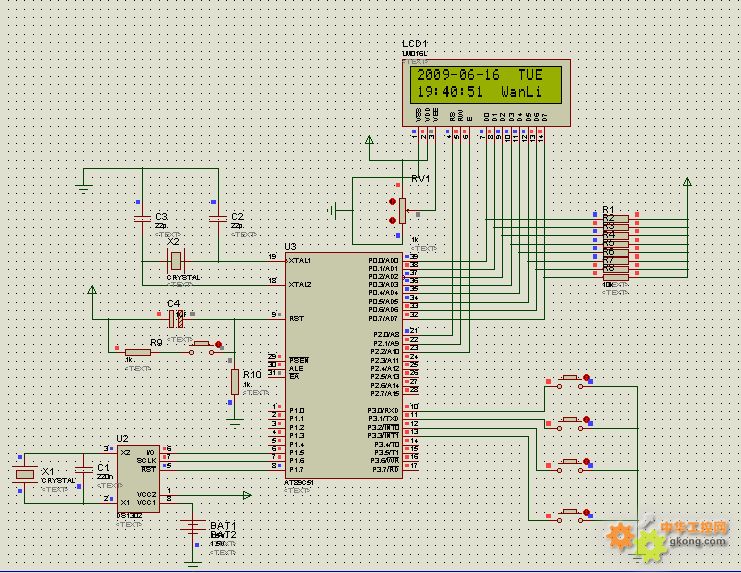The width and height of the screenshot is (741, 573).
Task: Click the AT89C51 part name label
Action: pyautogui.click(x=299, y=483)
